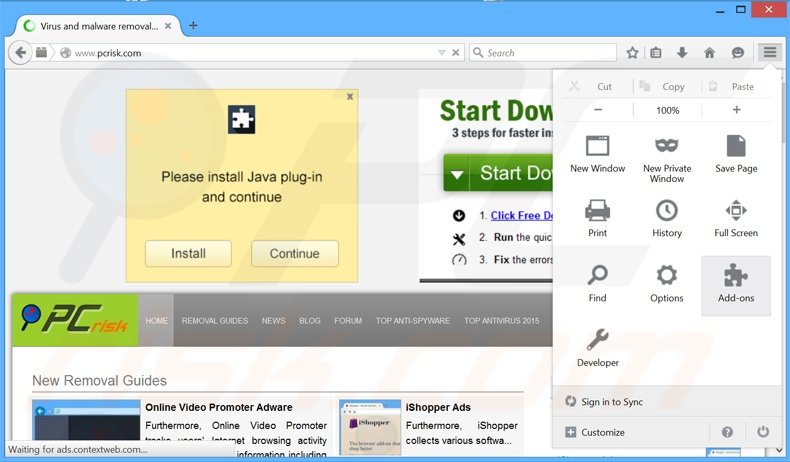Open the Removal Guides site menu
The height and width of the screenshot is (462, 790).
214,321
